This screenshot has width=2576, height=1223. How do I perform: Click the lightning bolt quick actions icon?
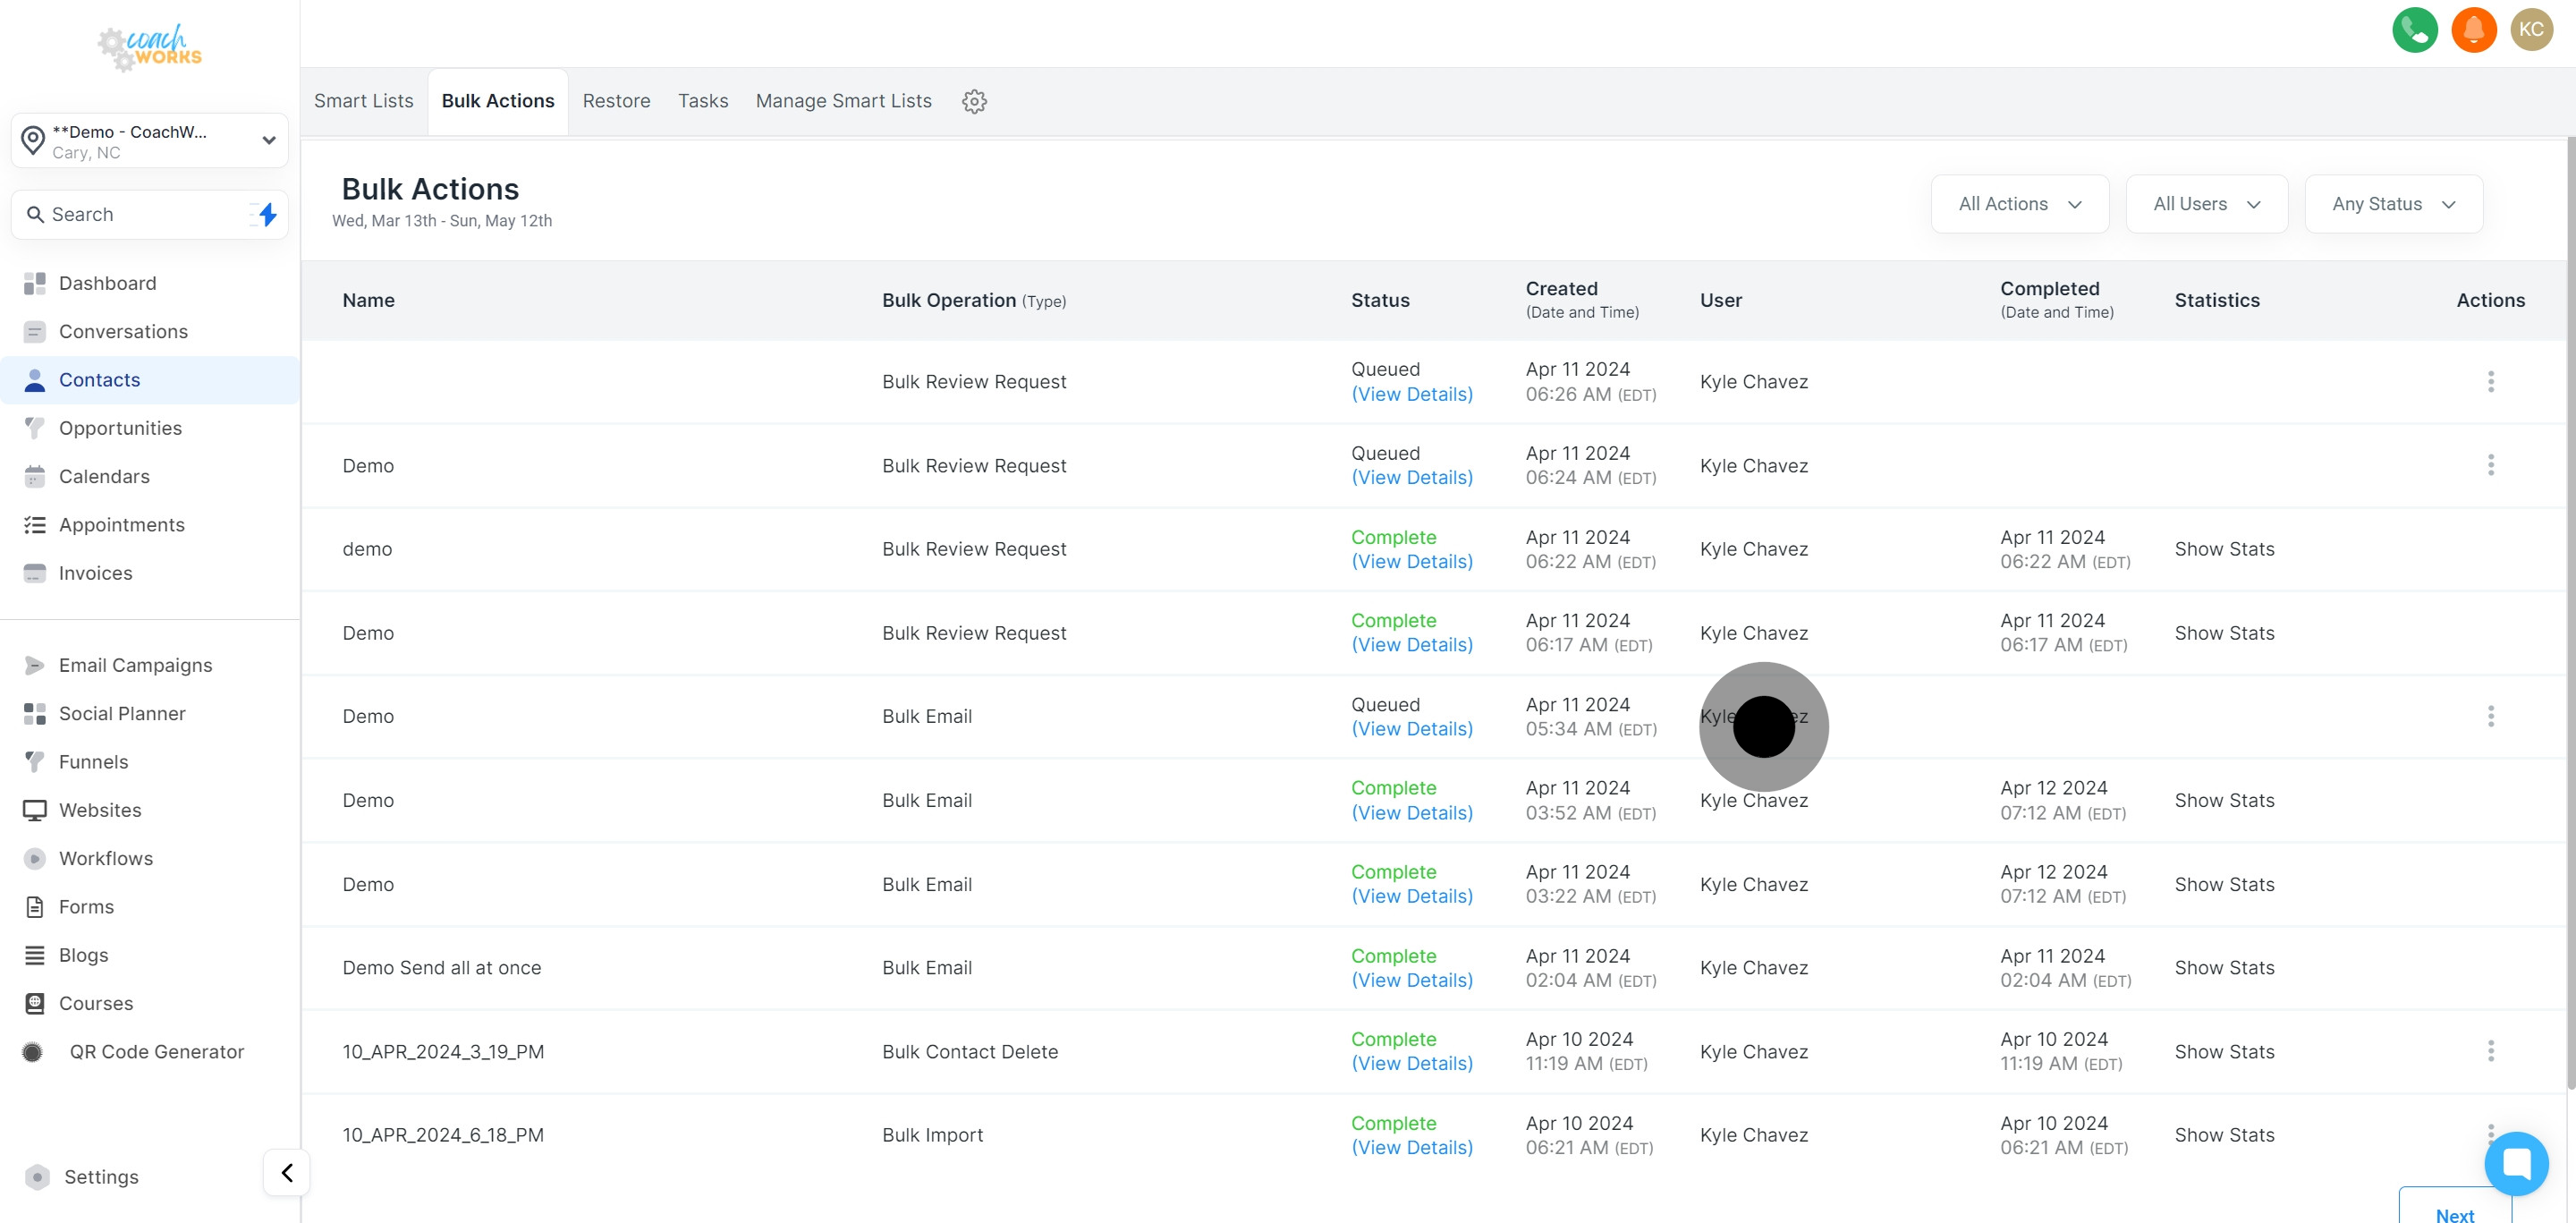pos(267,214)
